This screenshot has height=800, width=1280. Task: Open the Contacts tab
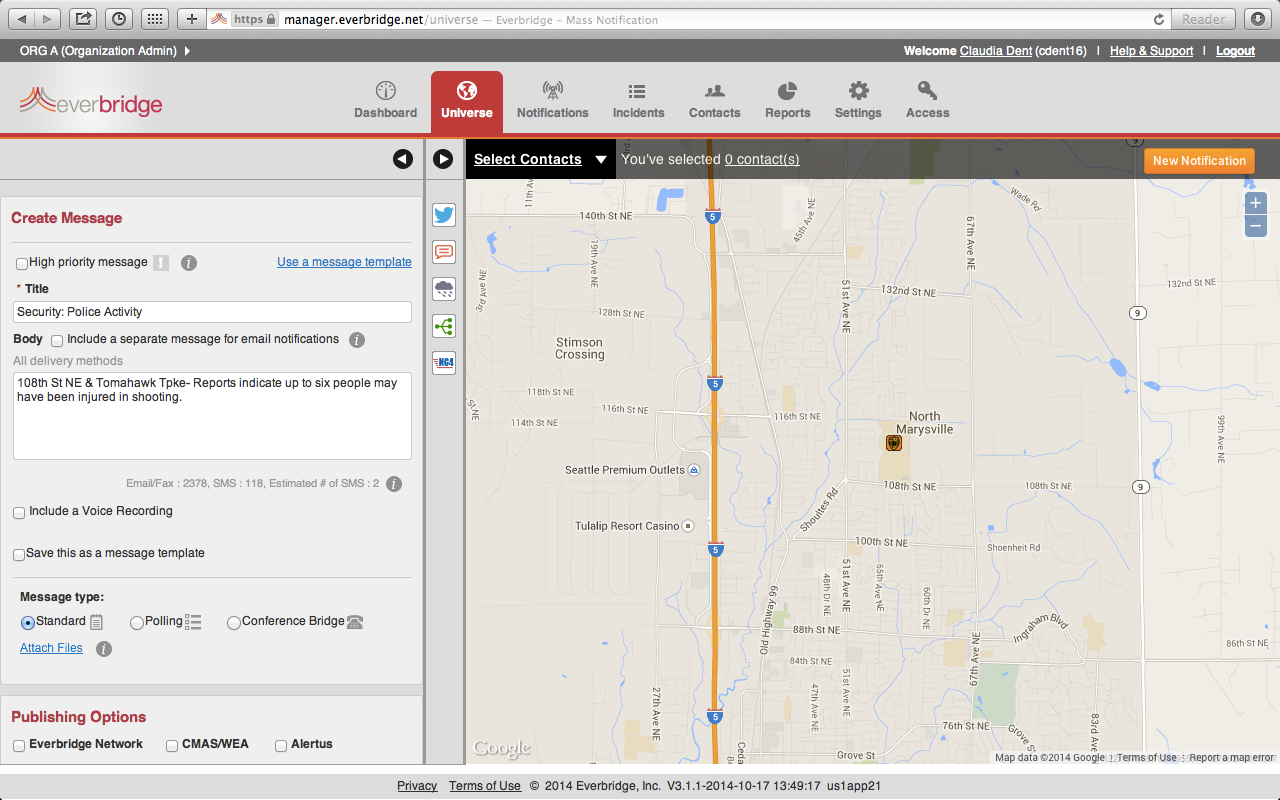[x=714, y=101]
